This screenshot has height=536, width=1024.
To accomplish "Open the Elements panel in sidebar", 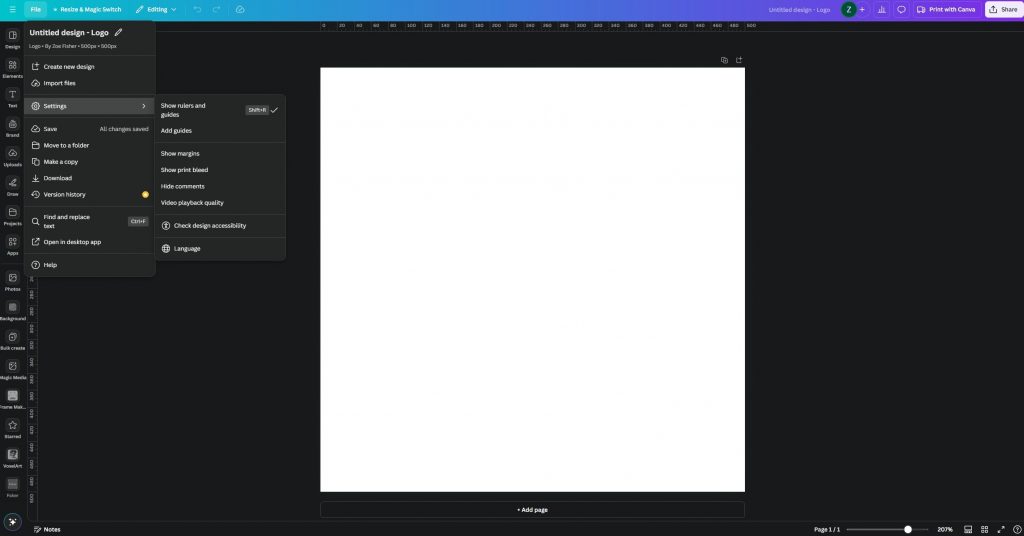I will click(12, 68).
